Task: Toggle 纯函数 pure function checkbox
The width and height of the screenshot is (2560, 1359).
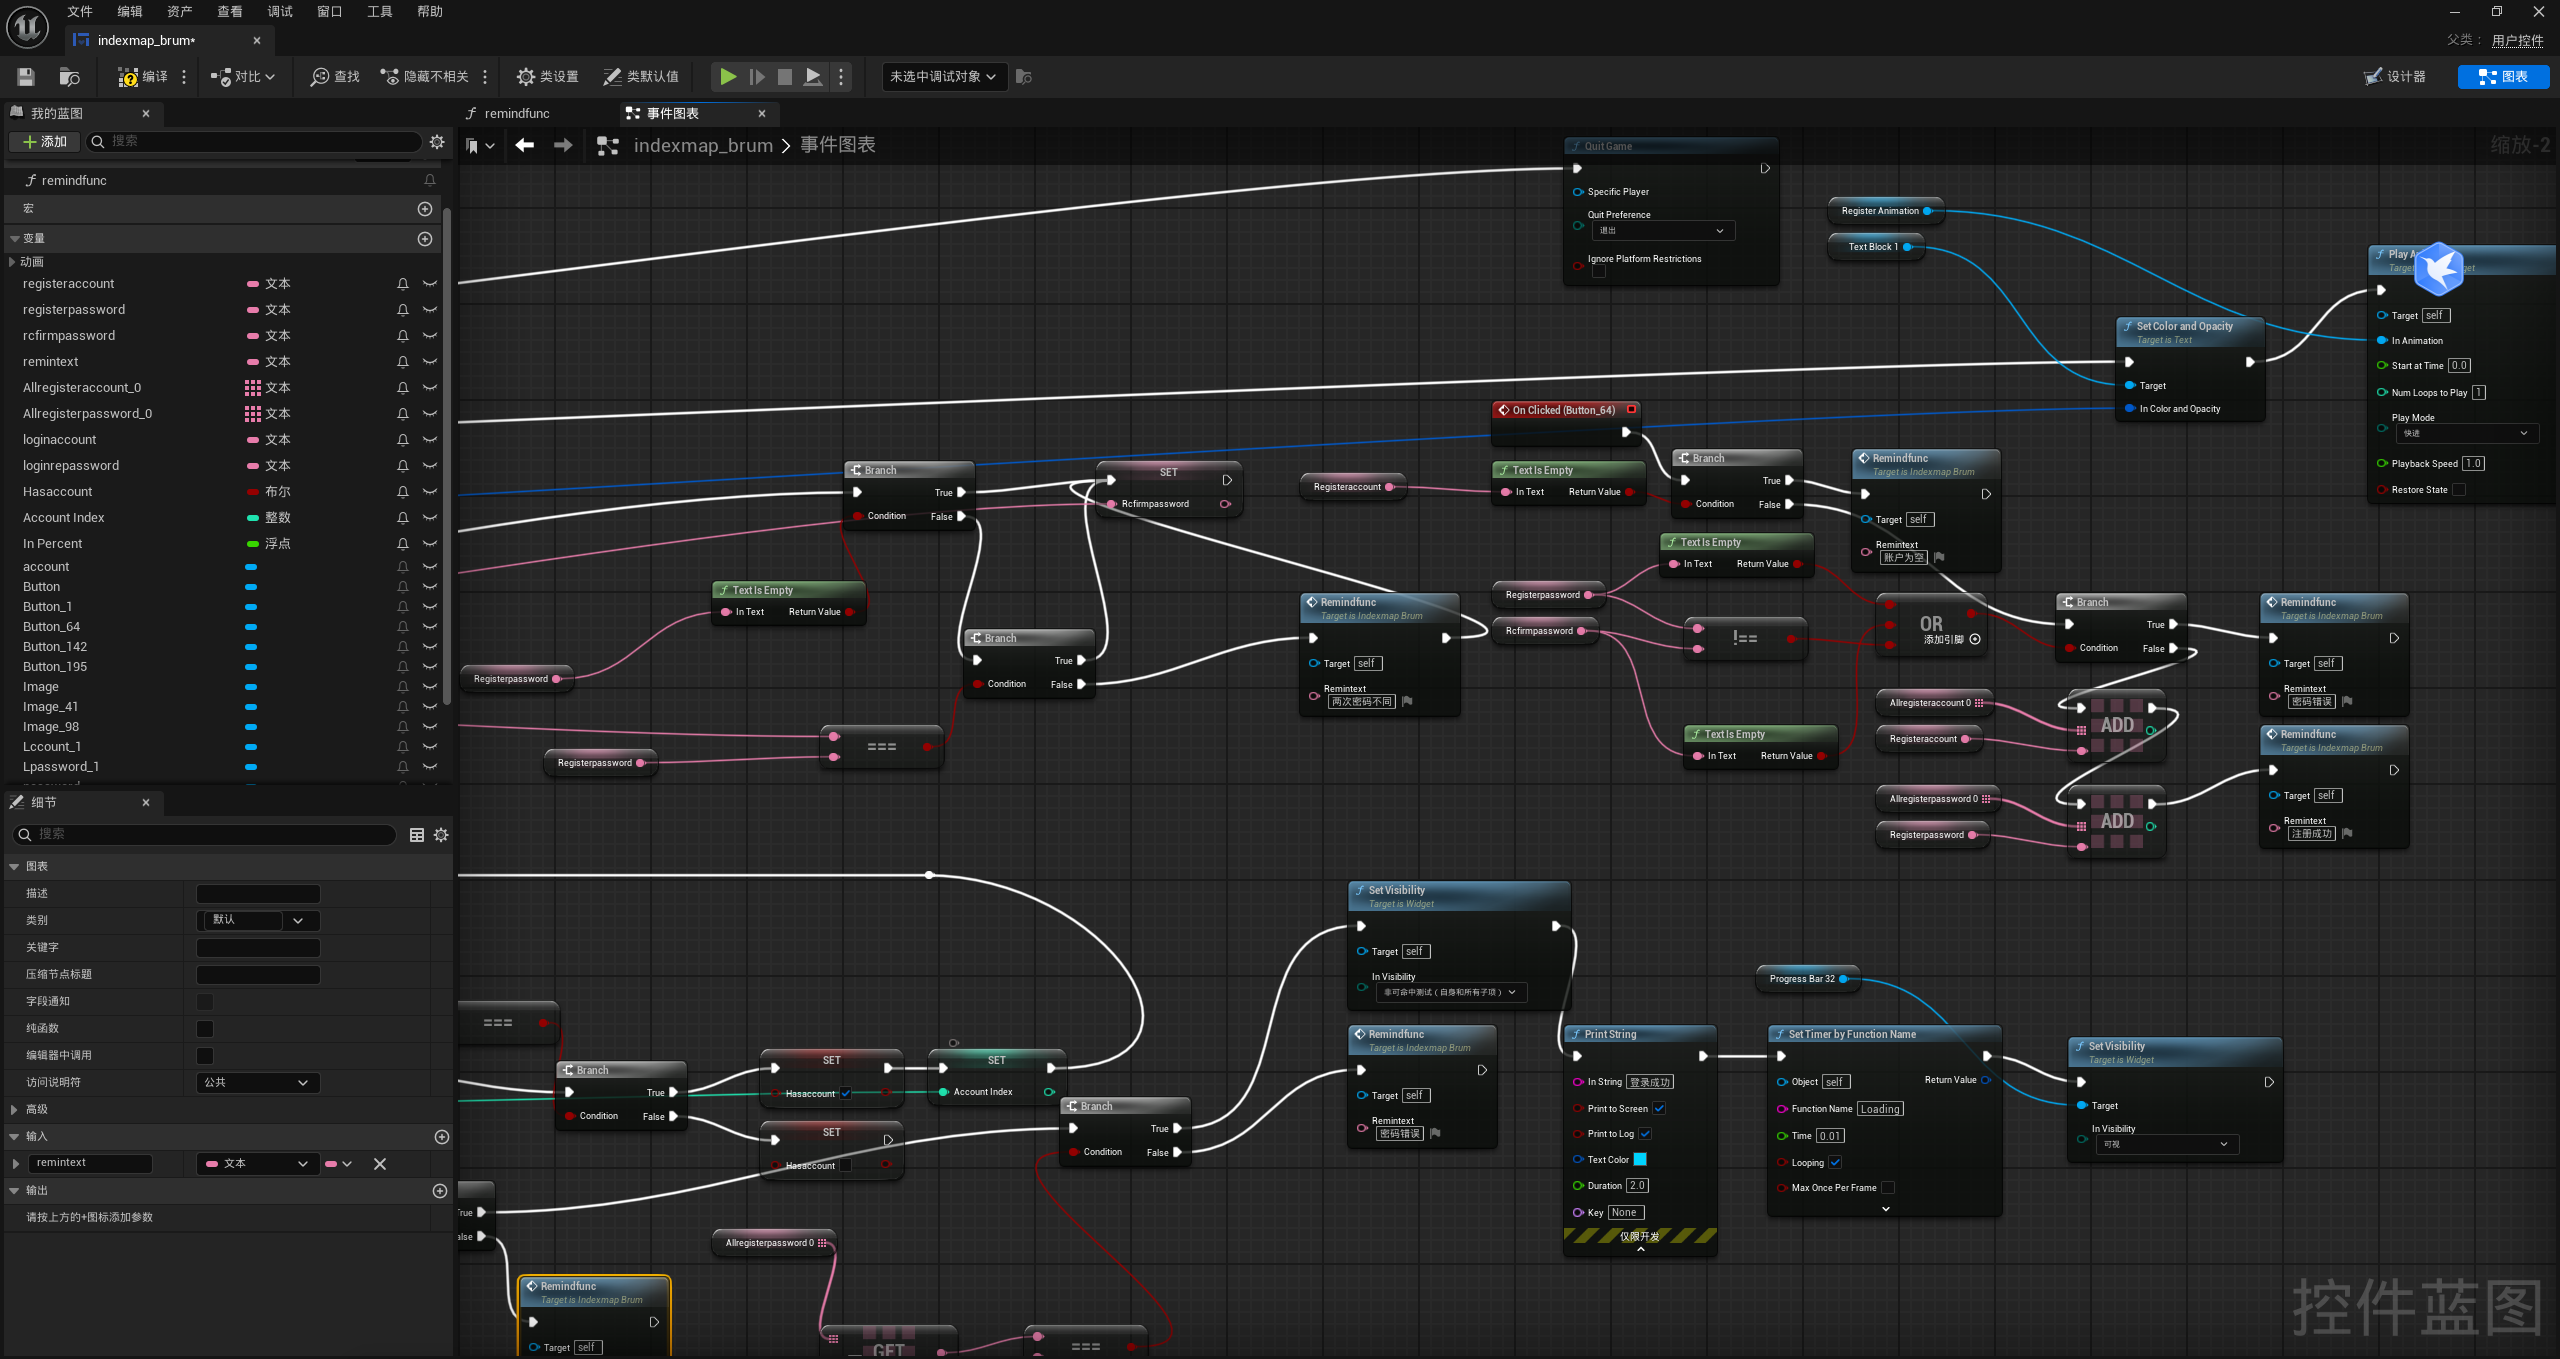Action: point(205,1029)
